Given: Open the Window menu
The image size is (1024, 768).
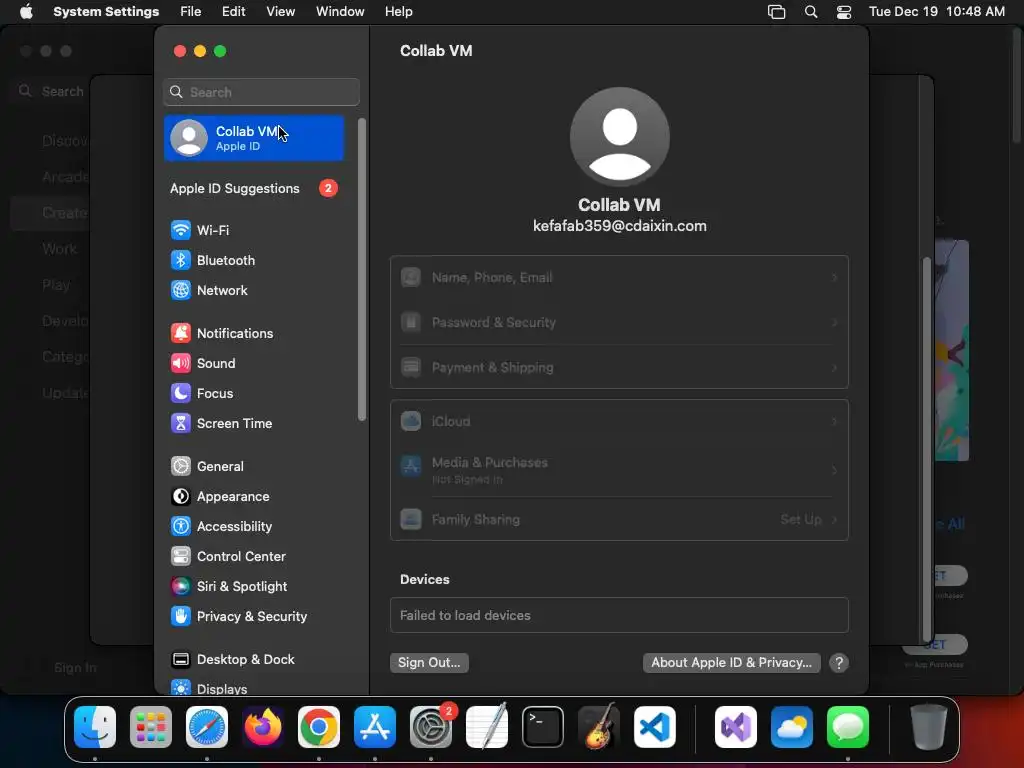Looking at the screenshot, I should (x=340, y=12).
